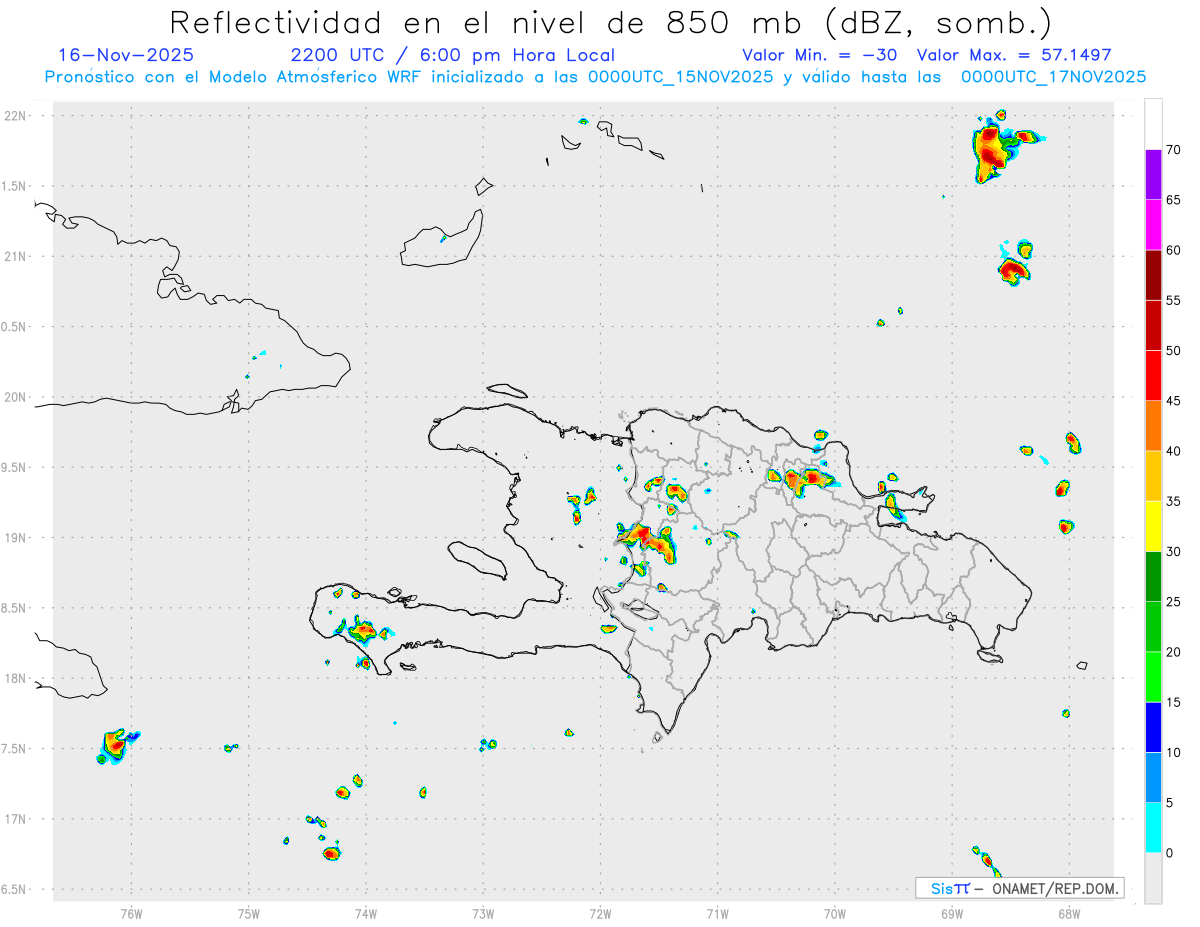Click the '22N' latitude label
This screenshot has height=927, width=1200.
coord(17,116)
